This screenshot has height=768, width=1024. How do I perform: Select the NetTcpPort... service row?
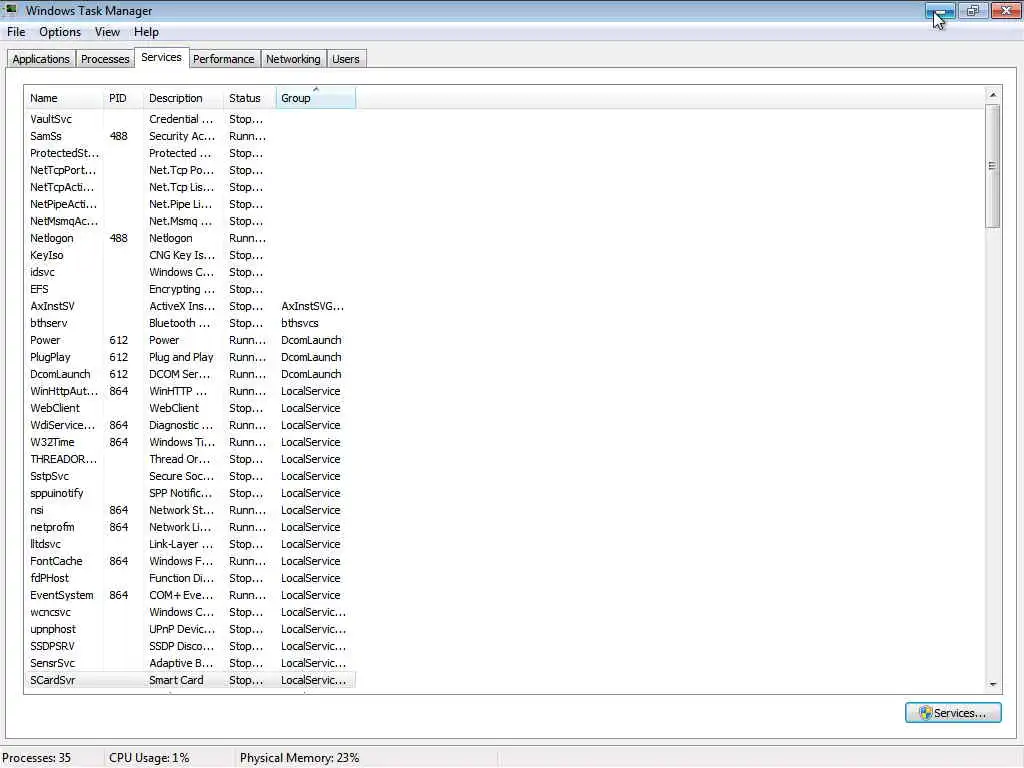(x=190, y=170)
